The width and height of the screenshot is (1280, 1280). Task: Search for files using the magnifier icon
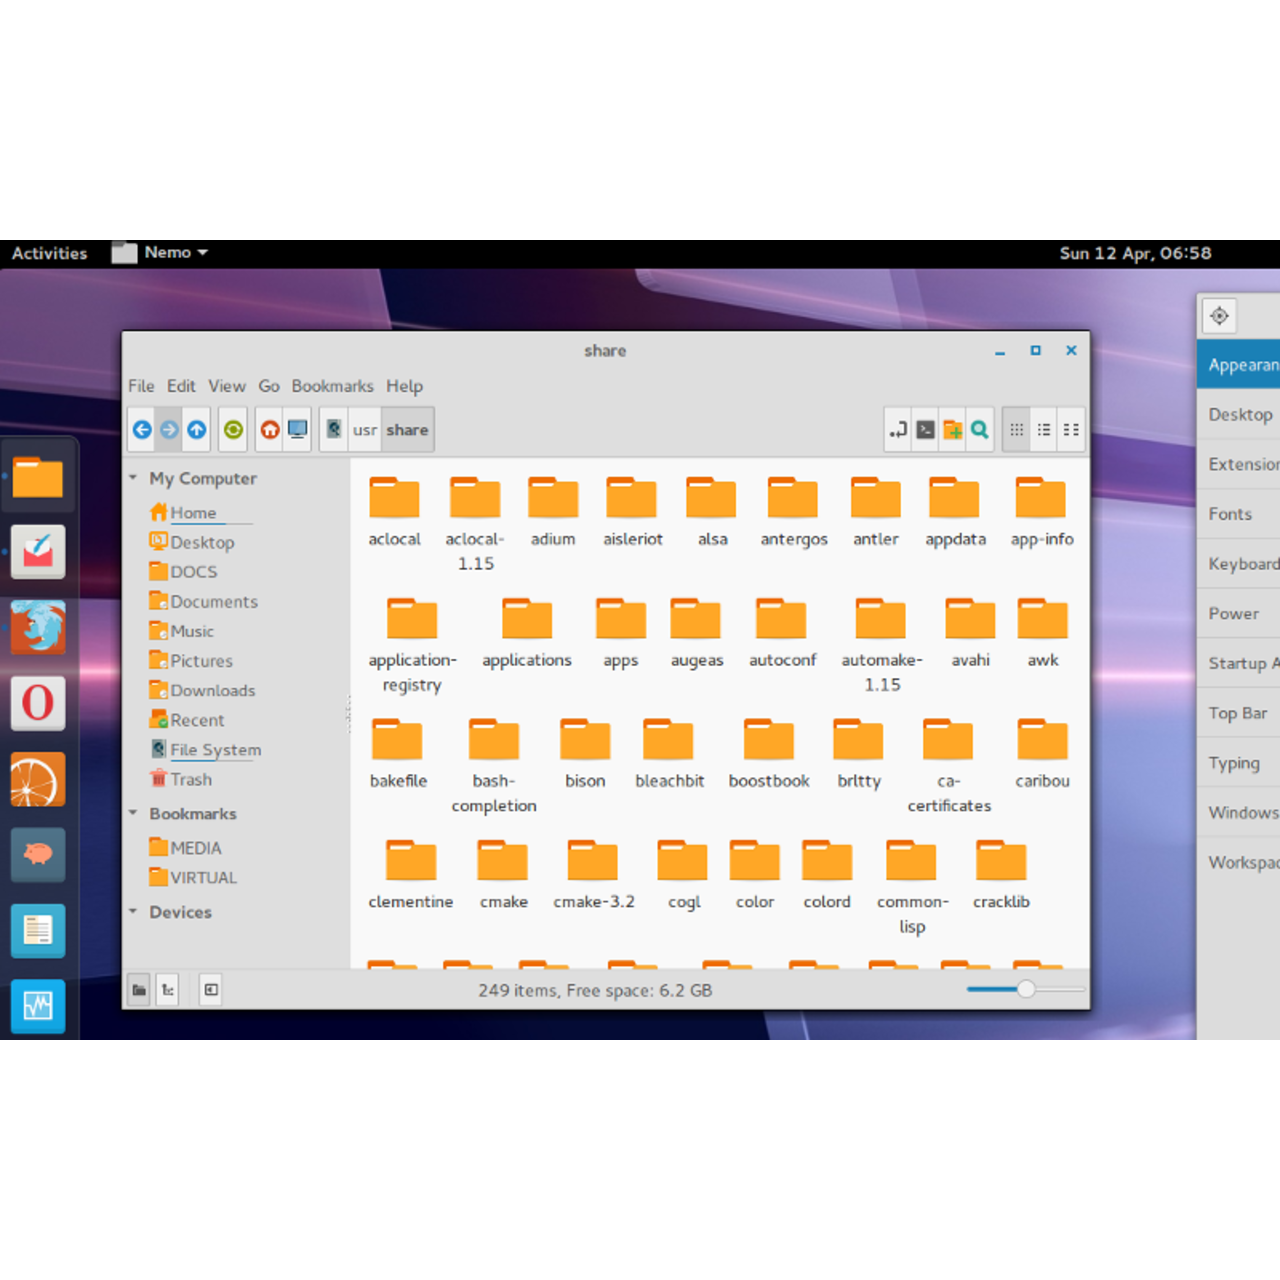980,429
